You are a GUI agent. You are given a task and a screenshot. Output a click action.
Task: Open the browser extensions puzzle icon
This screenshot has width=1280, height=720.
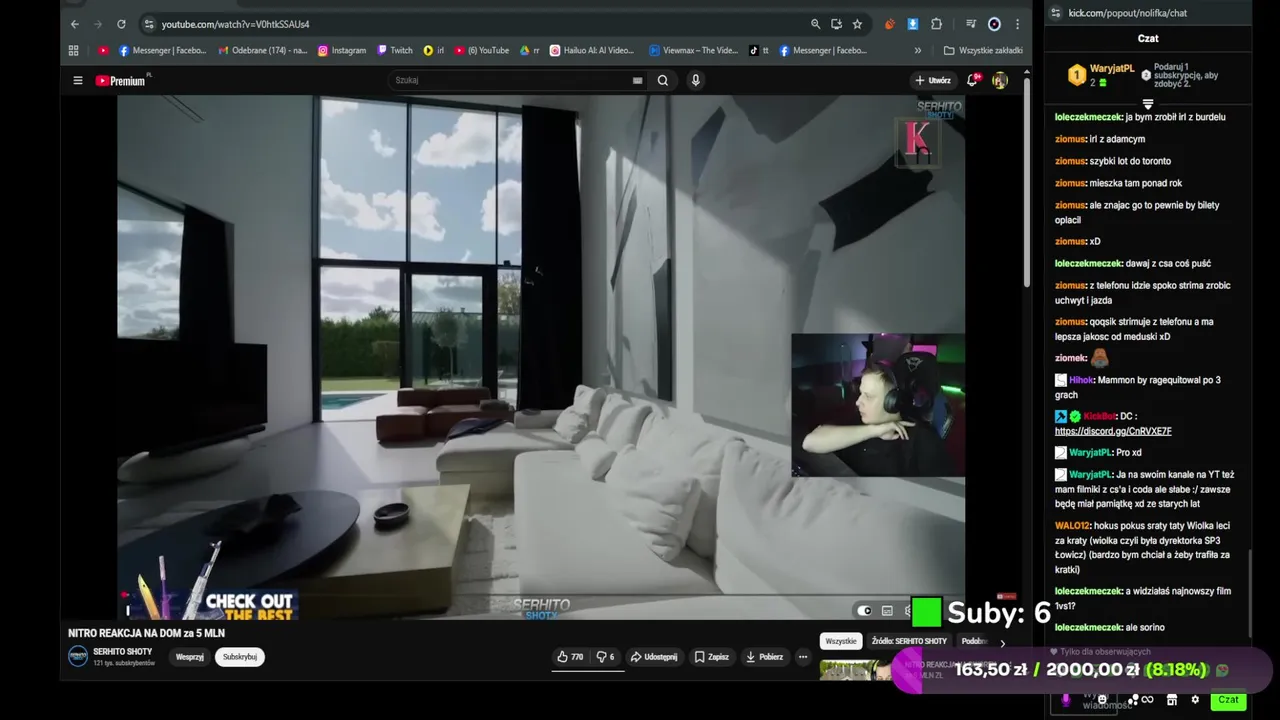(x=936, y=24)
